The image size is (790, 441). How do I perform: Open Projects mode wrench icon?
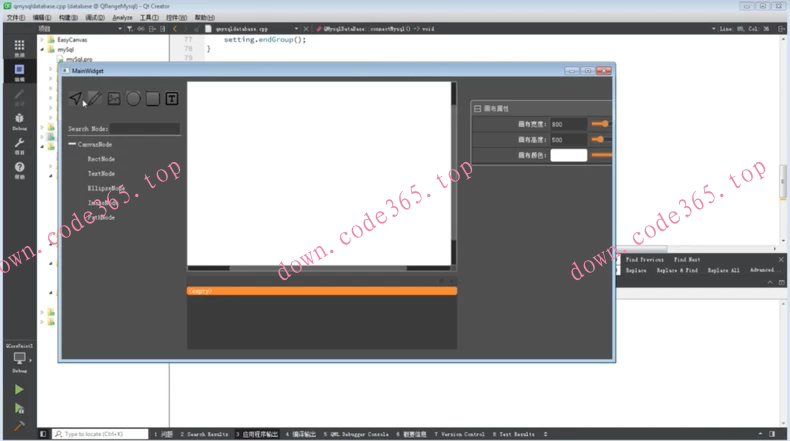pyautogui.click(x=19, y=145)
